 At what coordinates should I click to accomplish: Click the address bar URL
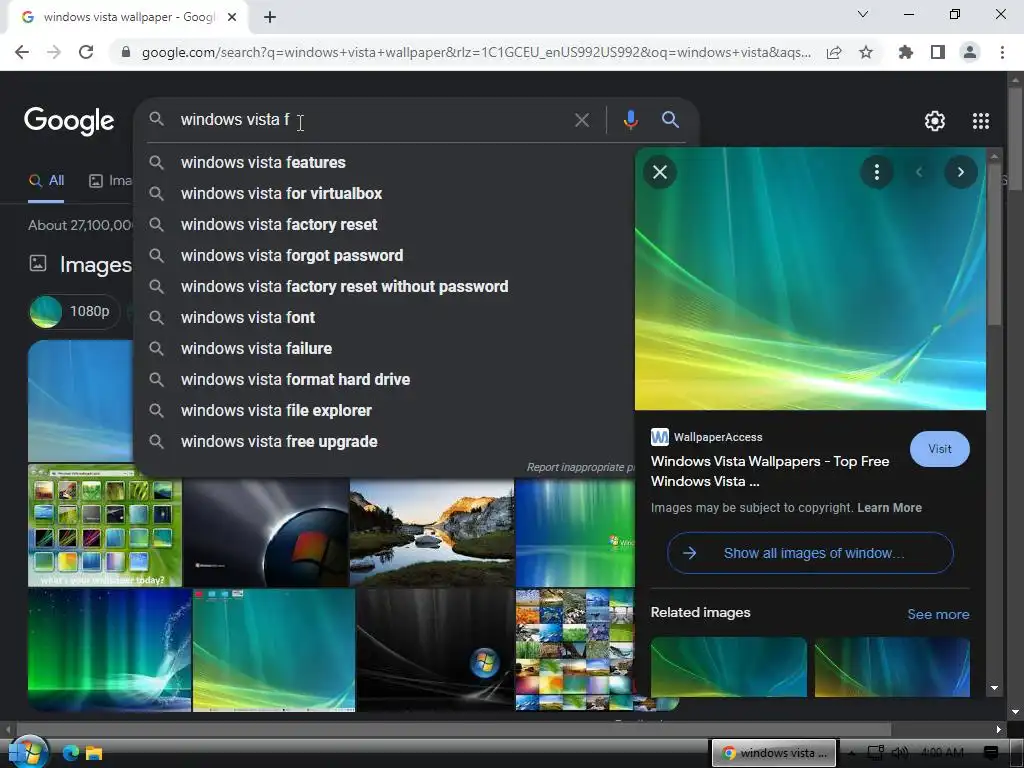coord(477,52)
